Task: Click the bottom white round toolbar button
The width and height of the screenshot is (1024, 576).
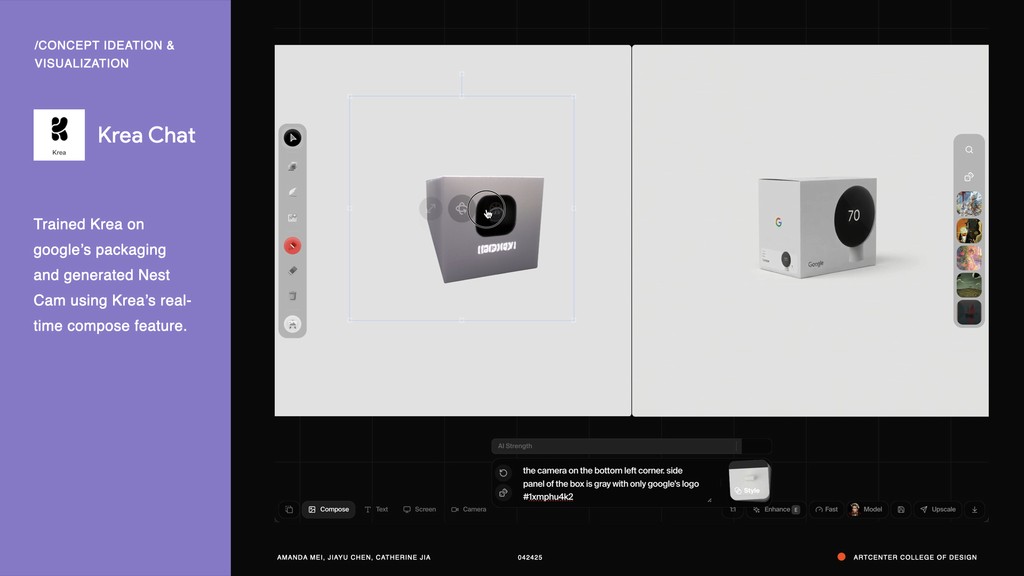Action: [x=293, y=324]
